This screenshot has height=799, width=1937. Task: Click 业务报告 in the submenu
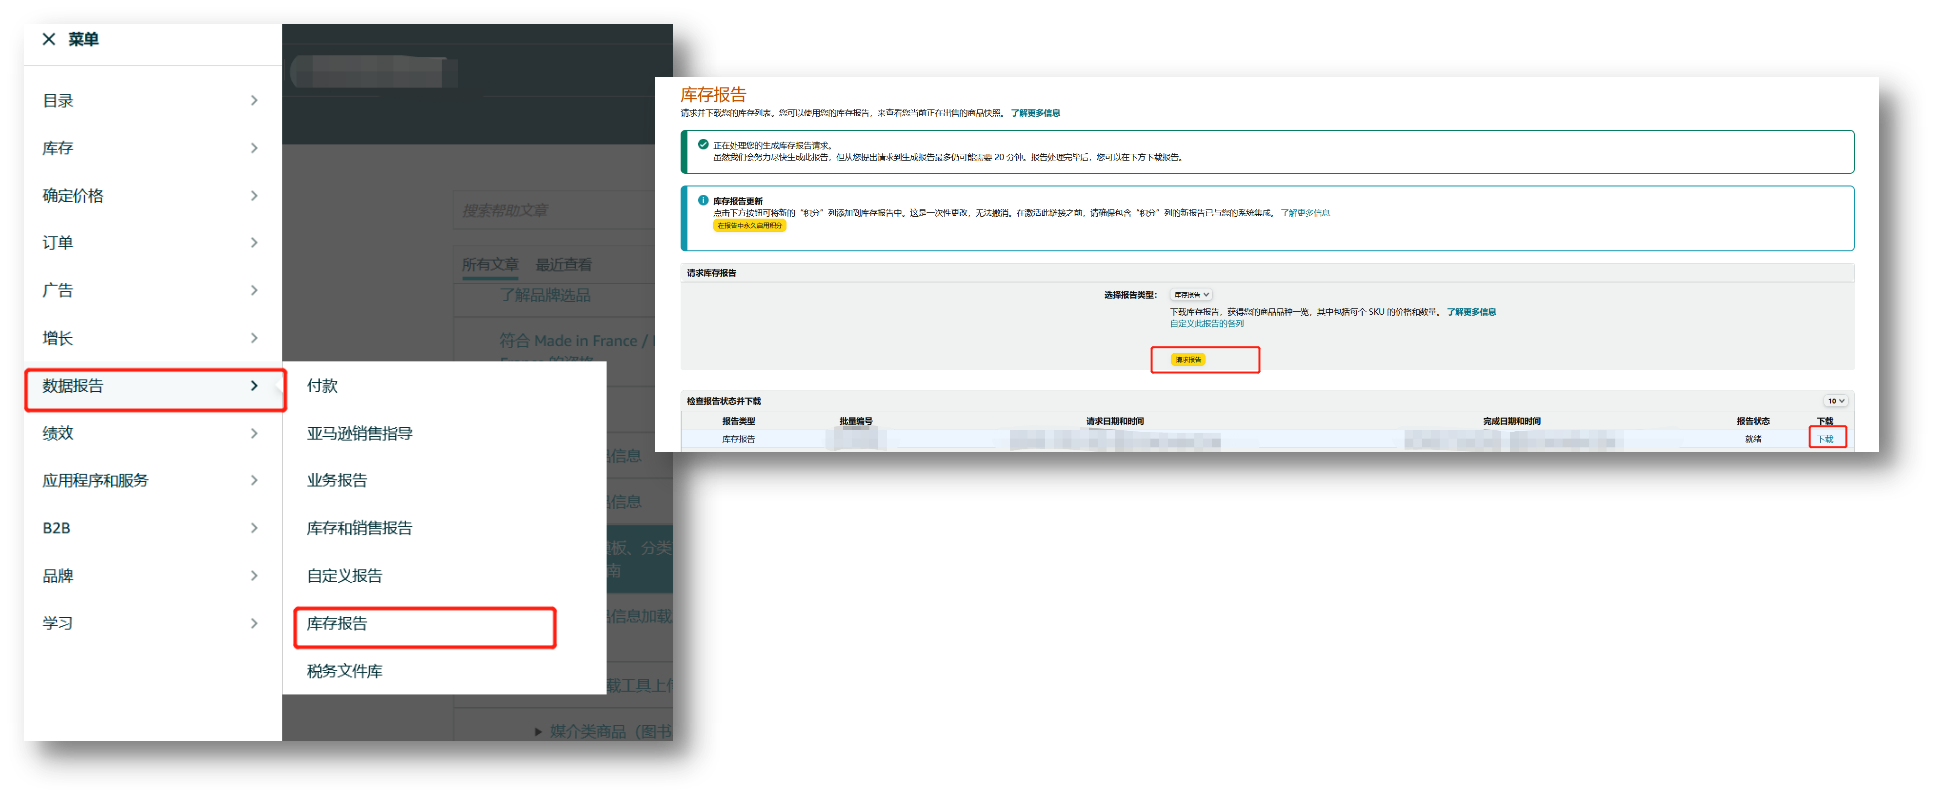(337, 481)
